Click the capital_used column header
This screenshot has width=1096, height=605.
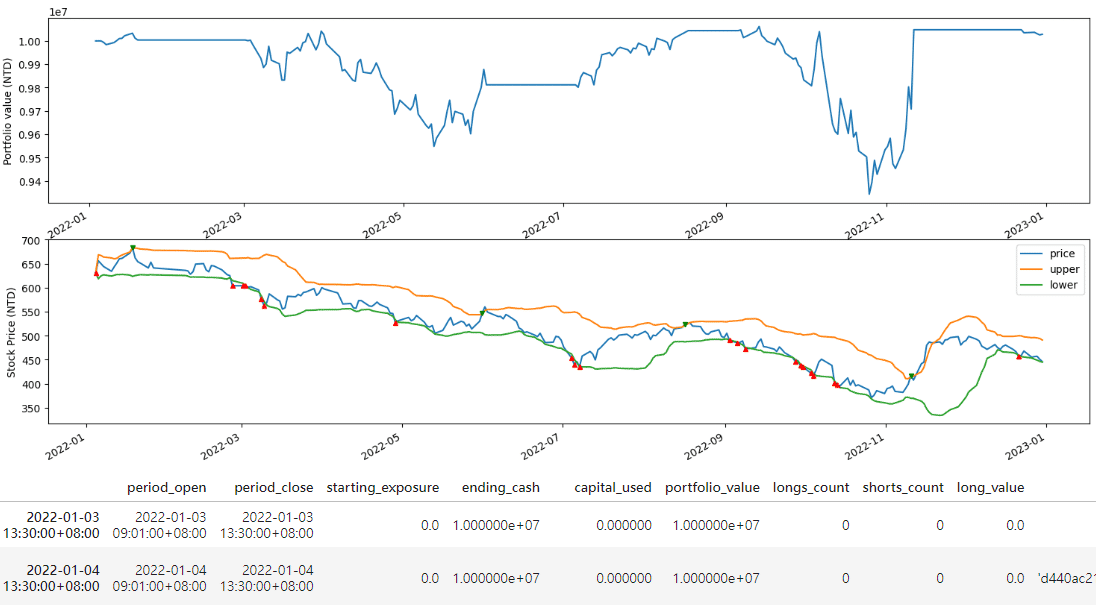612,488
